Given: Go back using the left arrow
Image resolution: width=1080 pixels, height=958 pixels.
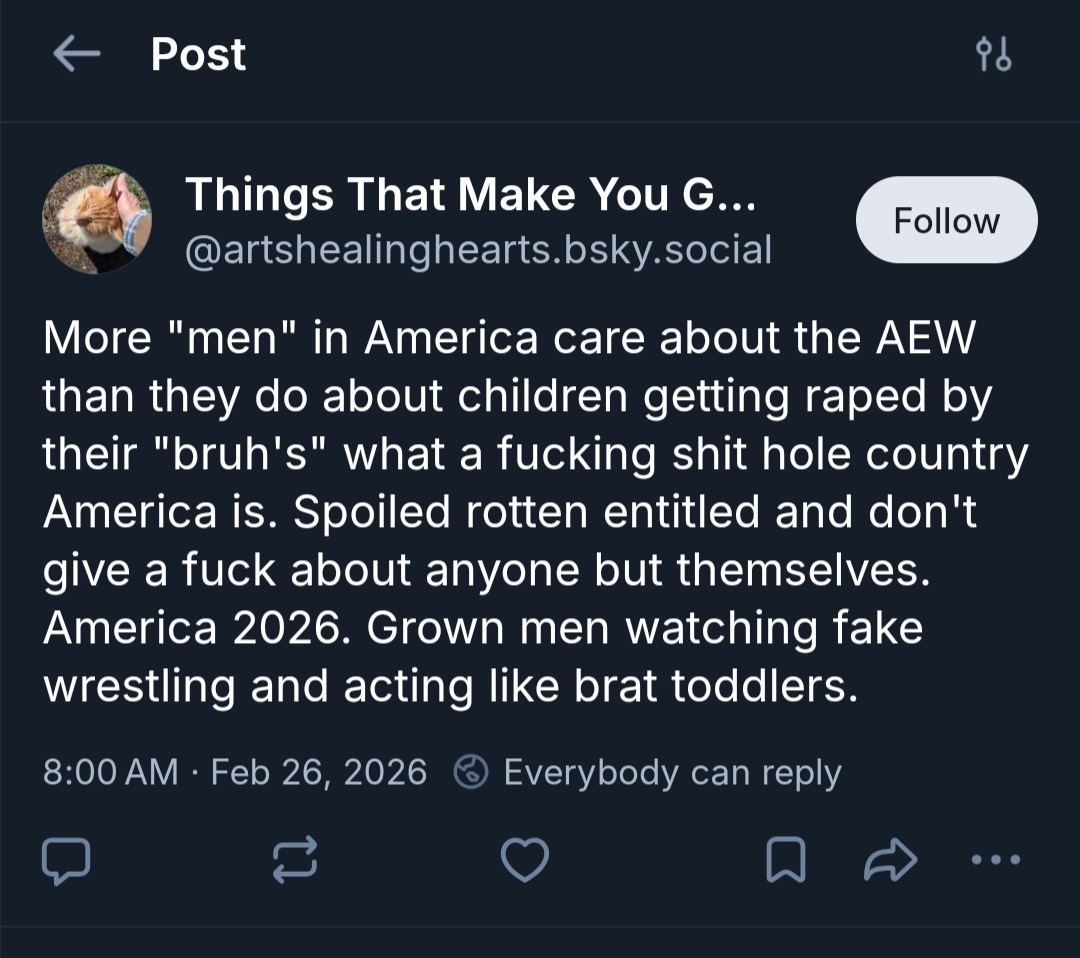Looking at the screenshot, I should coord(76,55).
